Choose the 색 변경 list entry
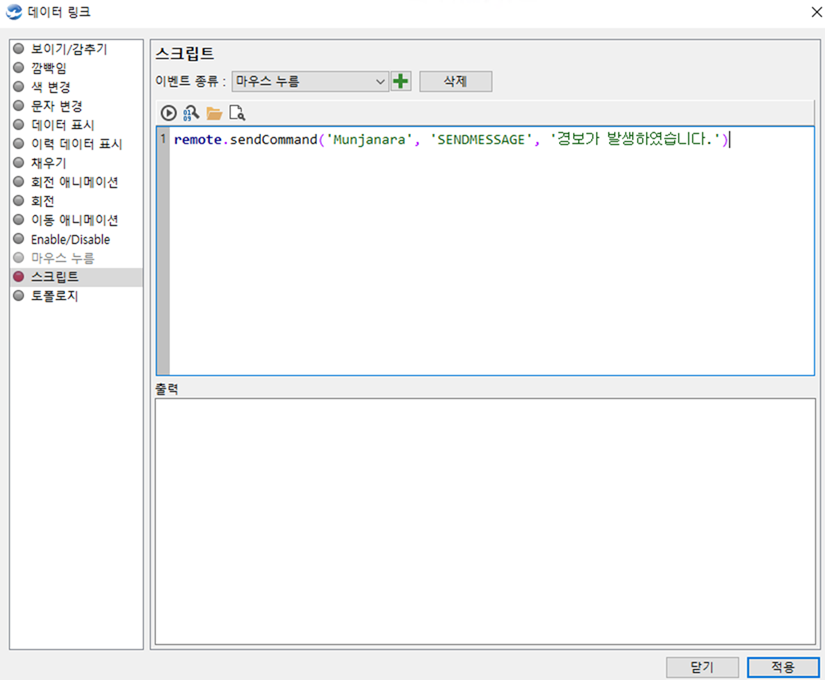Screen dimensions: 825x680 coord(50,87)
